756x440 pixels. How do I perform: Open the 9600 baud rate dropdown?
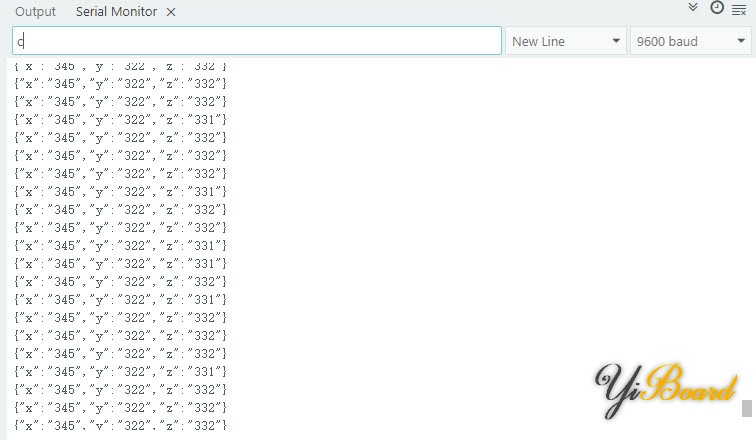(x=690, y=41)
